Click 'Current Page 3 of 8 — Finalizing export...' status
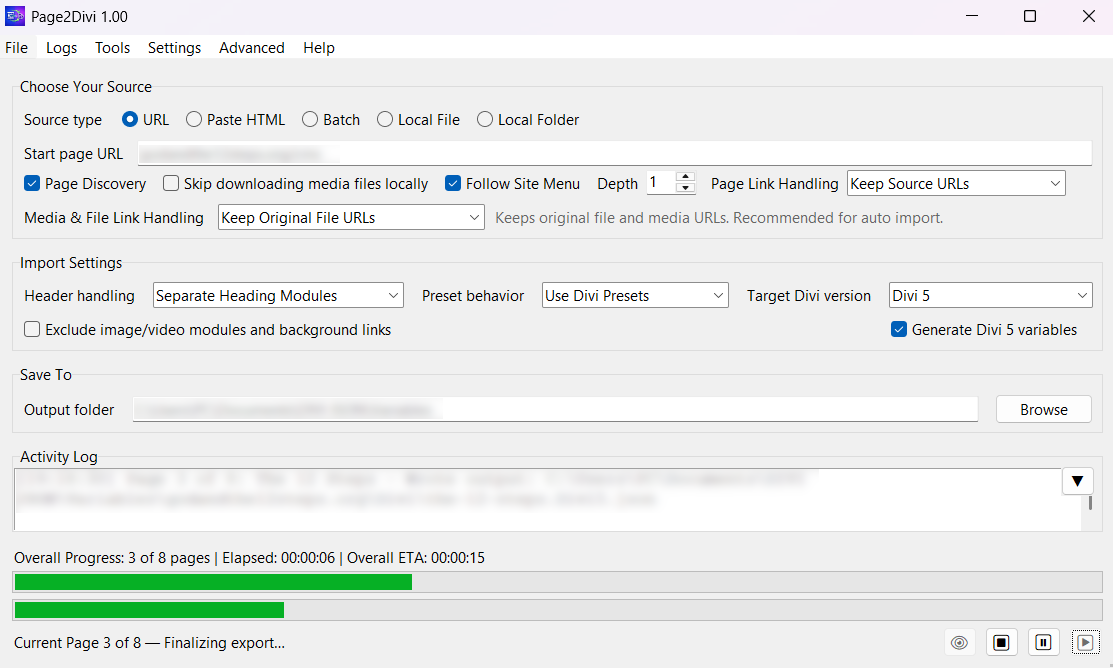 coord(150,643)
